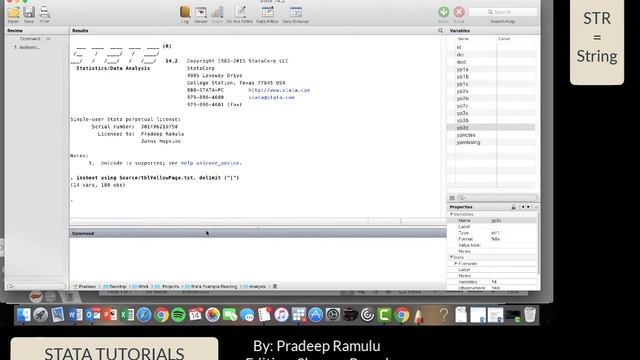The height and width of the screenshot is (360, 640).
Task: Click the Print toolbar icon
Action: pos(44,14)
